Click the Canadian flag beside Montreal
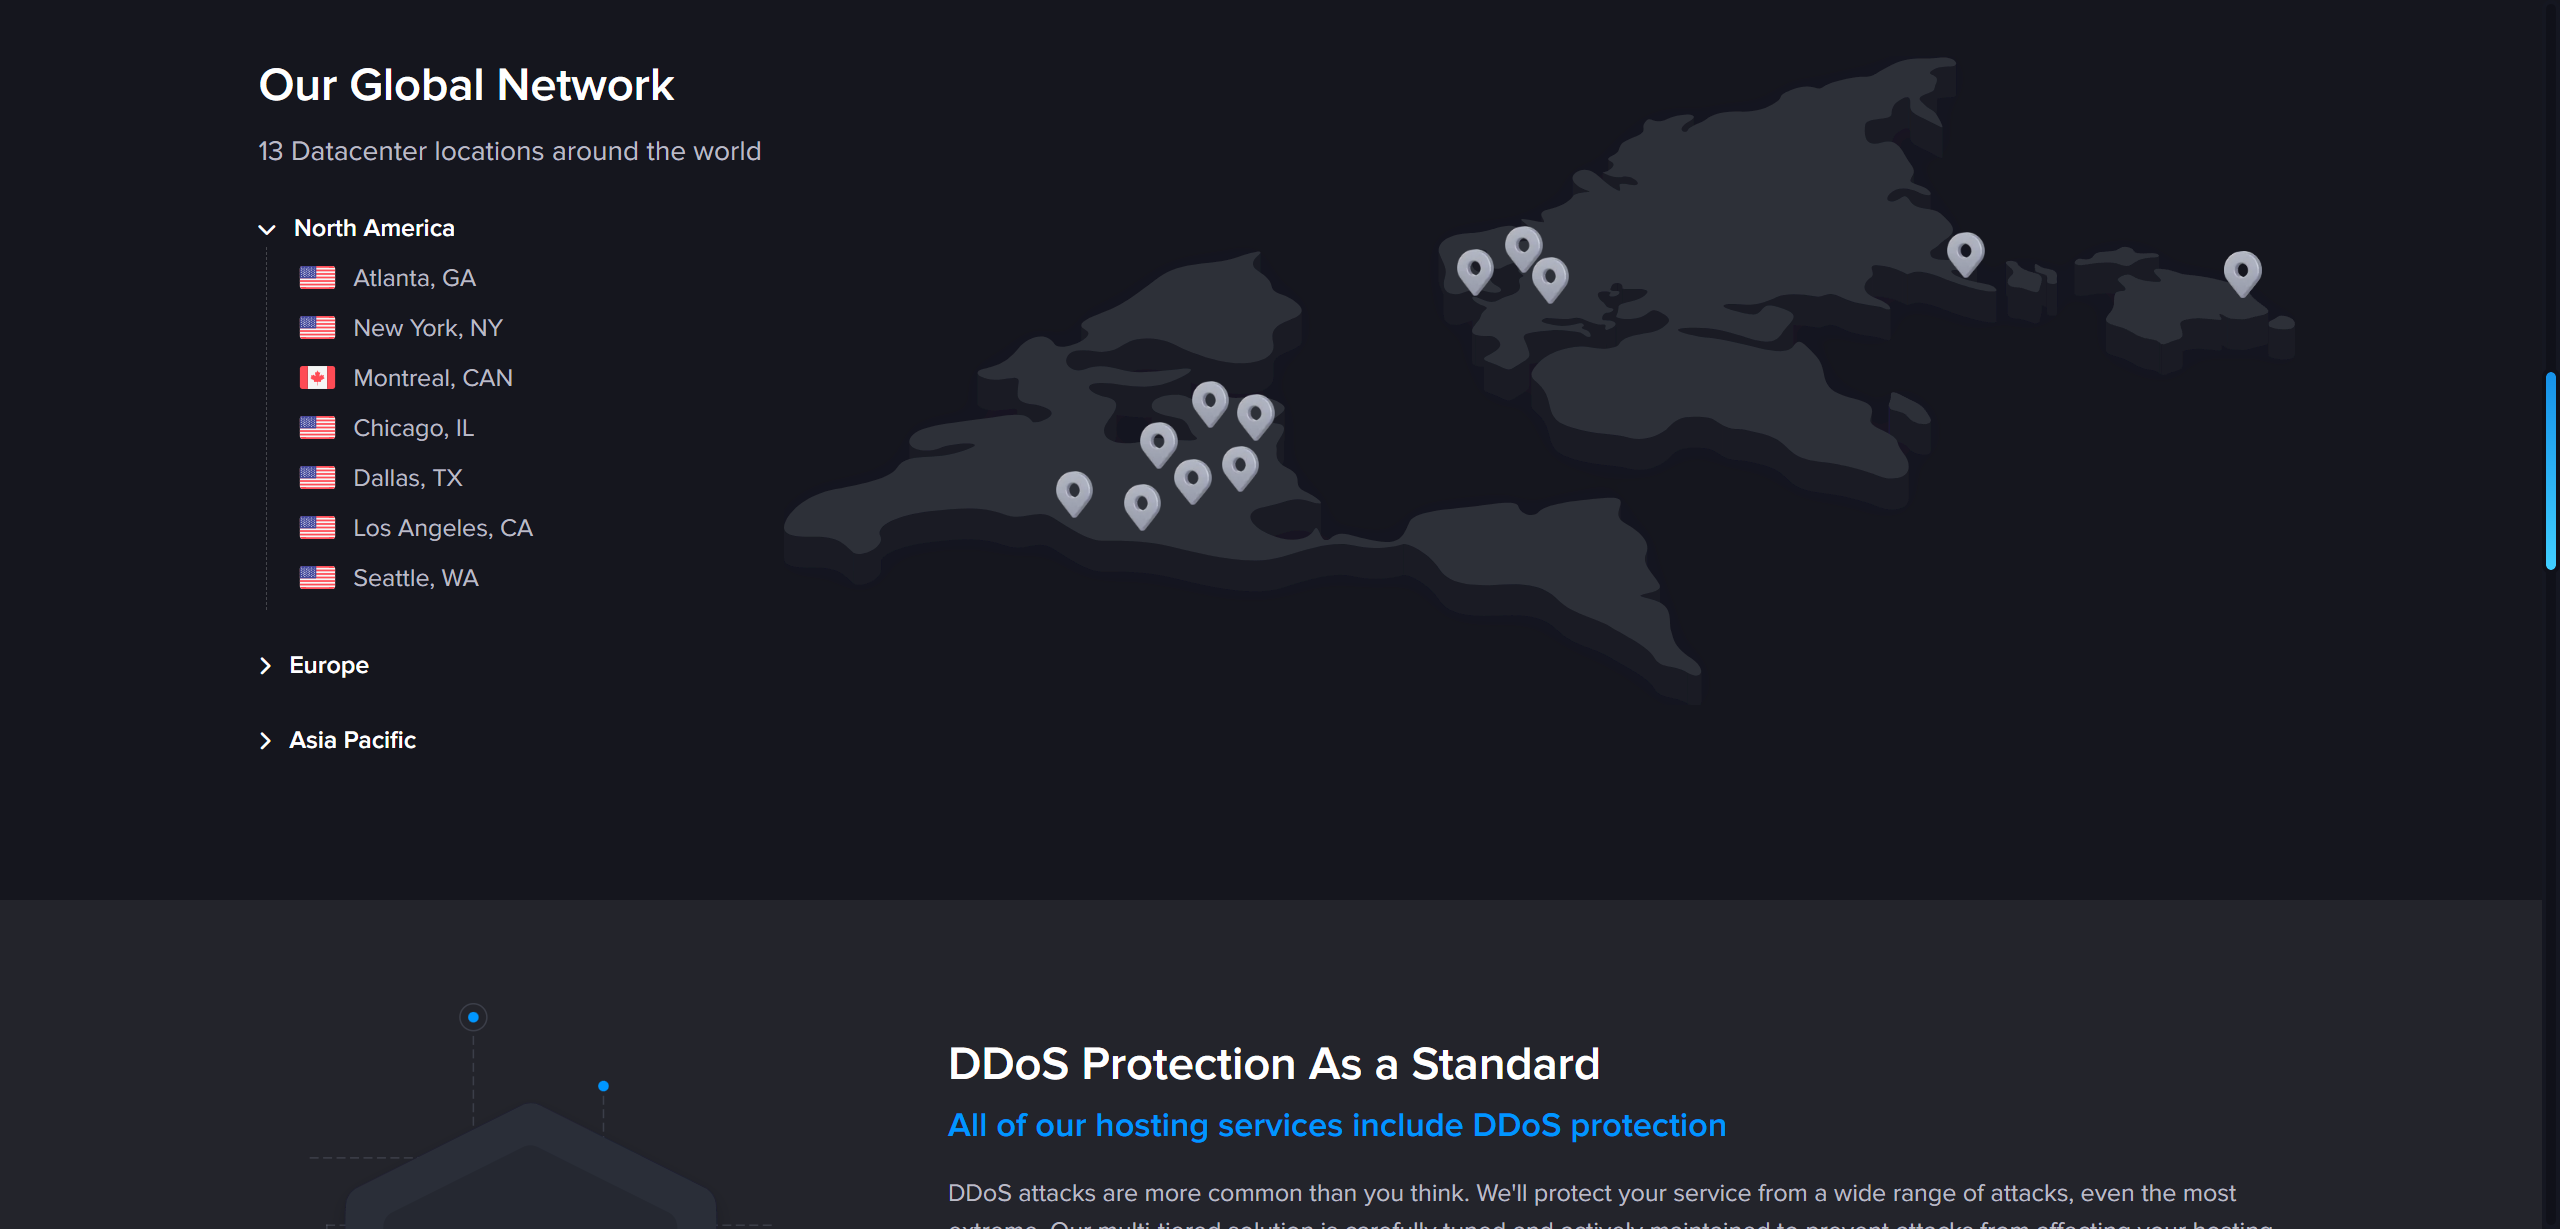This screenshot has width=2560, height=1229. (317, 378)
